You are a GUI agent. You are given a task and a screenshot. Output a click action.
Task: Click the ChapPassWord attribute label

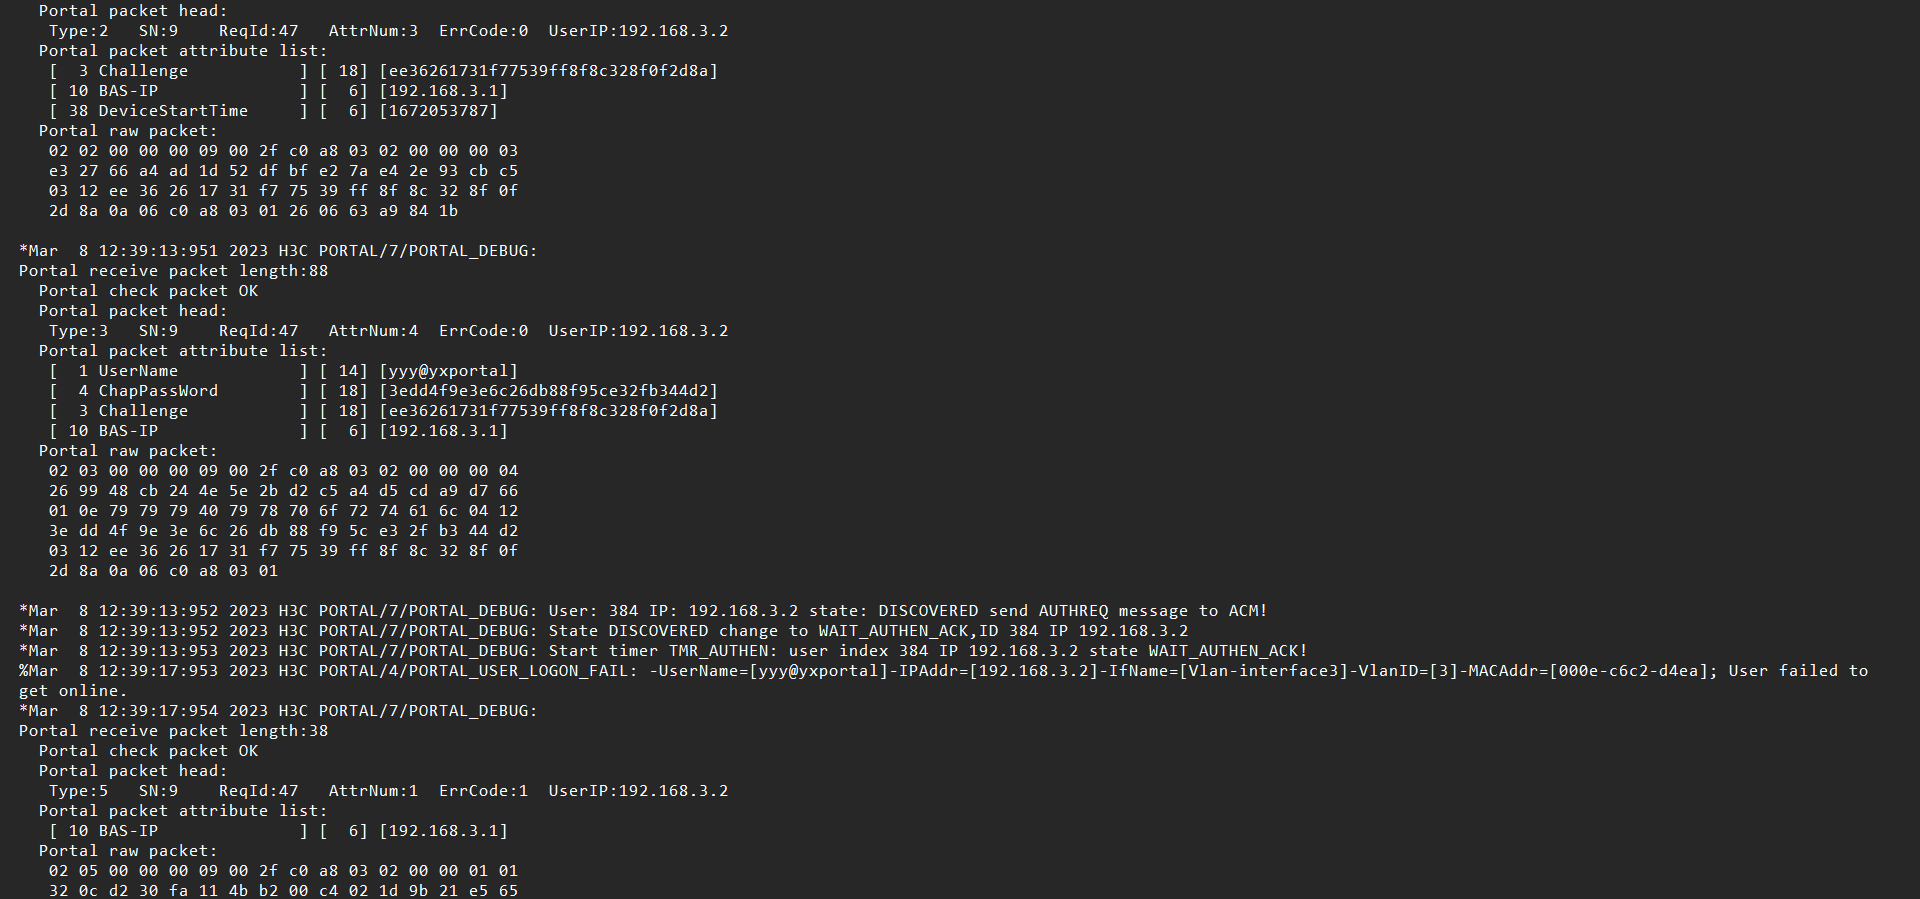158,391
